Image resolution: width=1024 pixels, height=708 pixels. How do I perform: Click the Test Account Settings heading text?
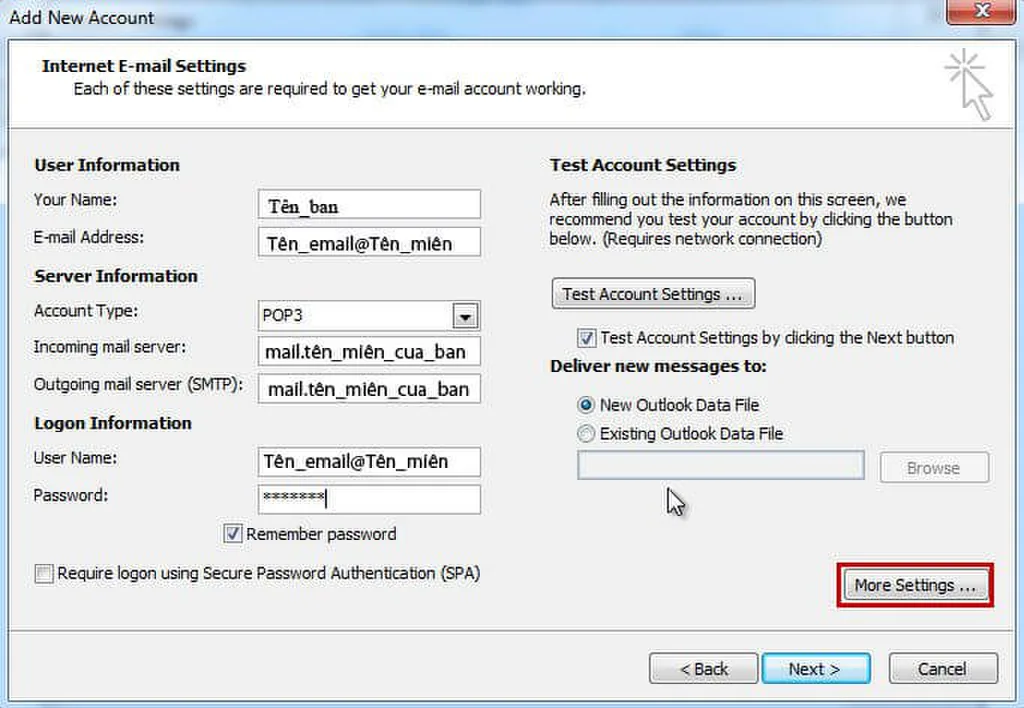click(x=643, y=165)
